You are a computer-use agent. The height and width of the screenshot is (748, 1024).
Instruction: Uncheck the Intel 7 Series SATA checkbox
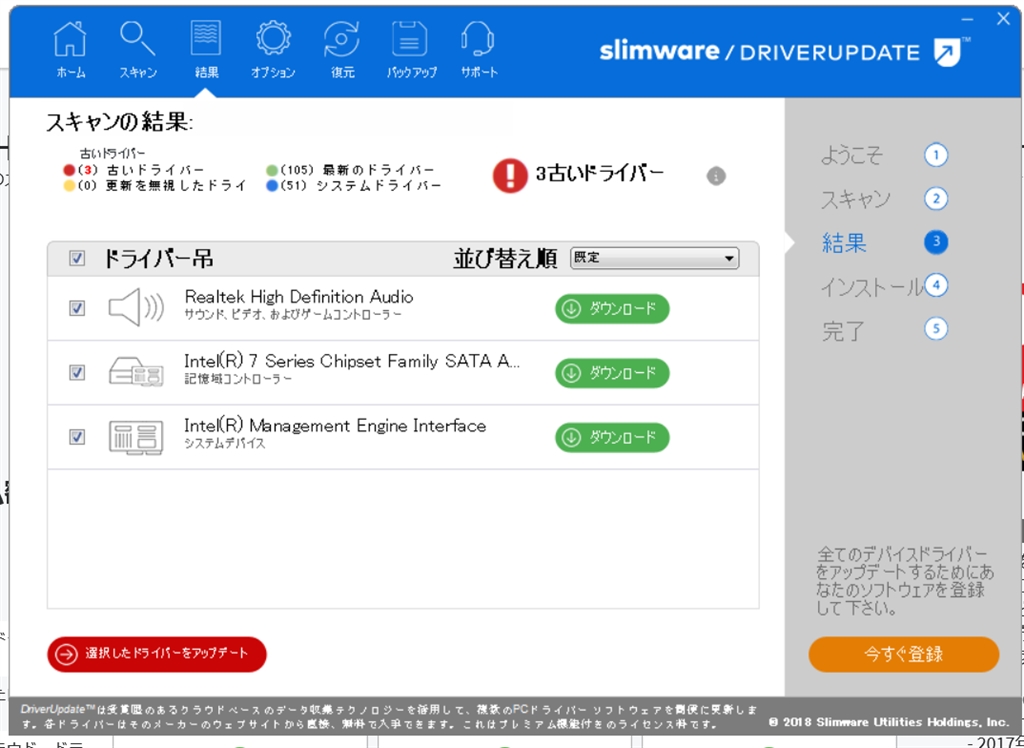tap(77, 372)
